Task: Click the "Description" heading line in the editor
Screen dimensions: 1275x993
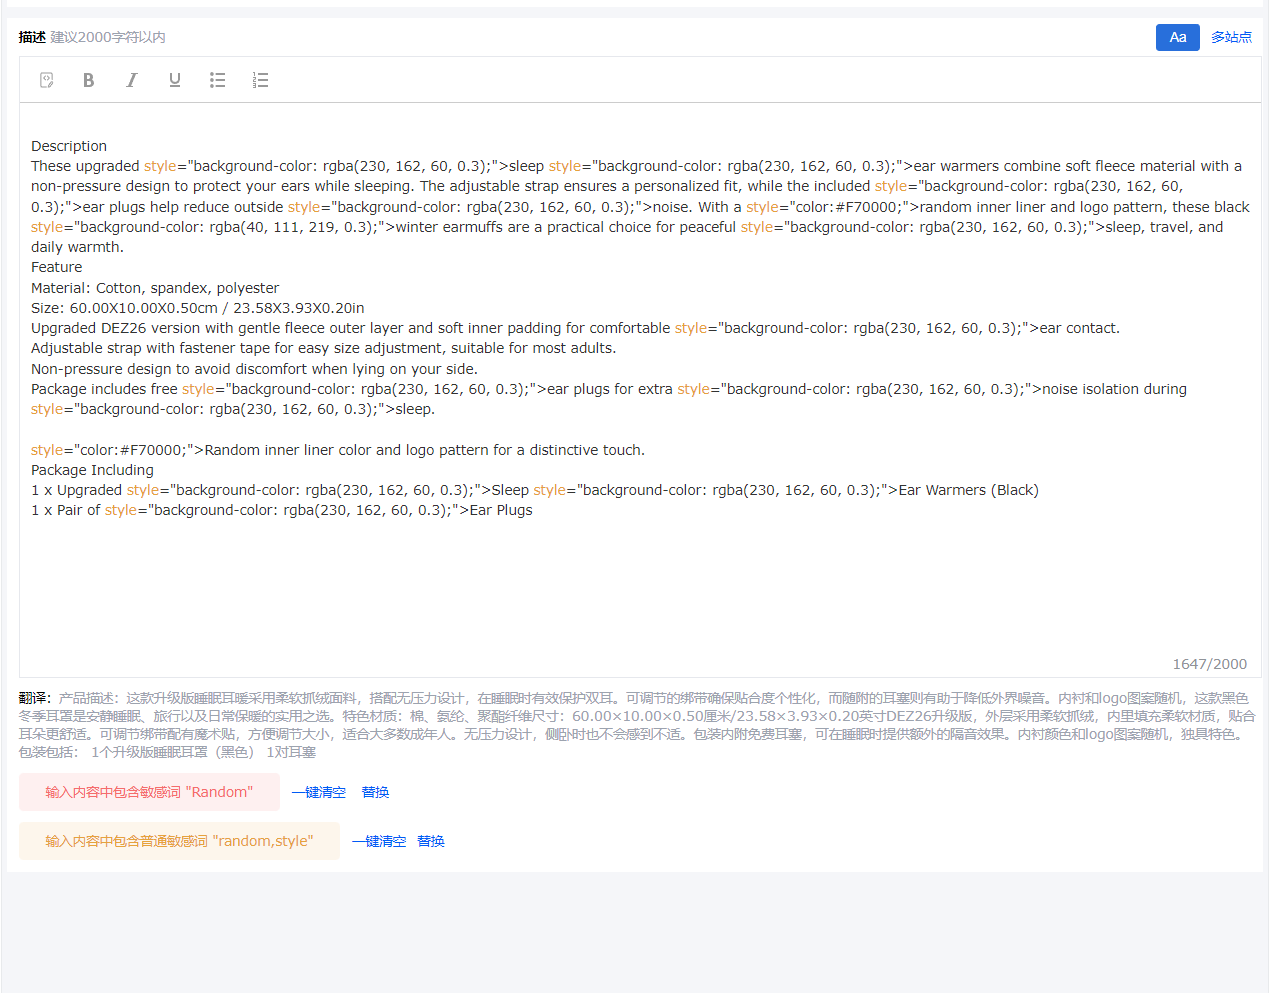Action: click(69, 146)
